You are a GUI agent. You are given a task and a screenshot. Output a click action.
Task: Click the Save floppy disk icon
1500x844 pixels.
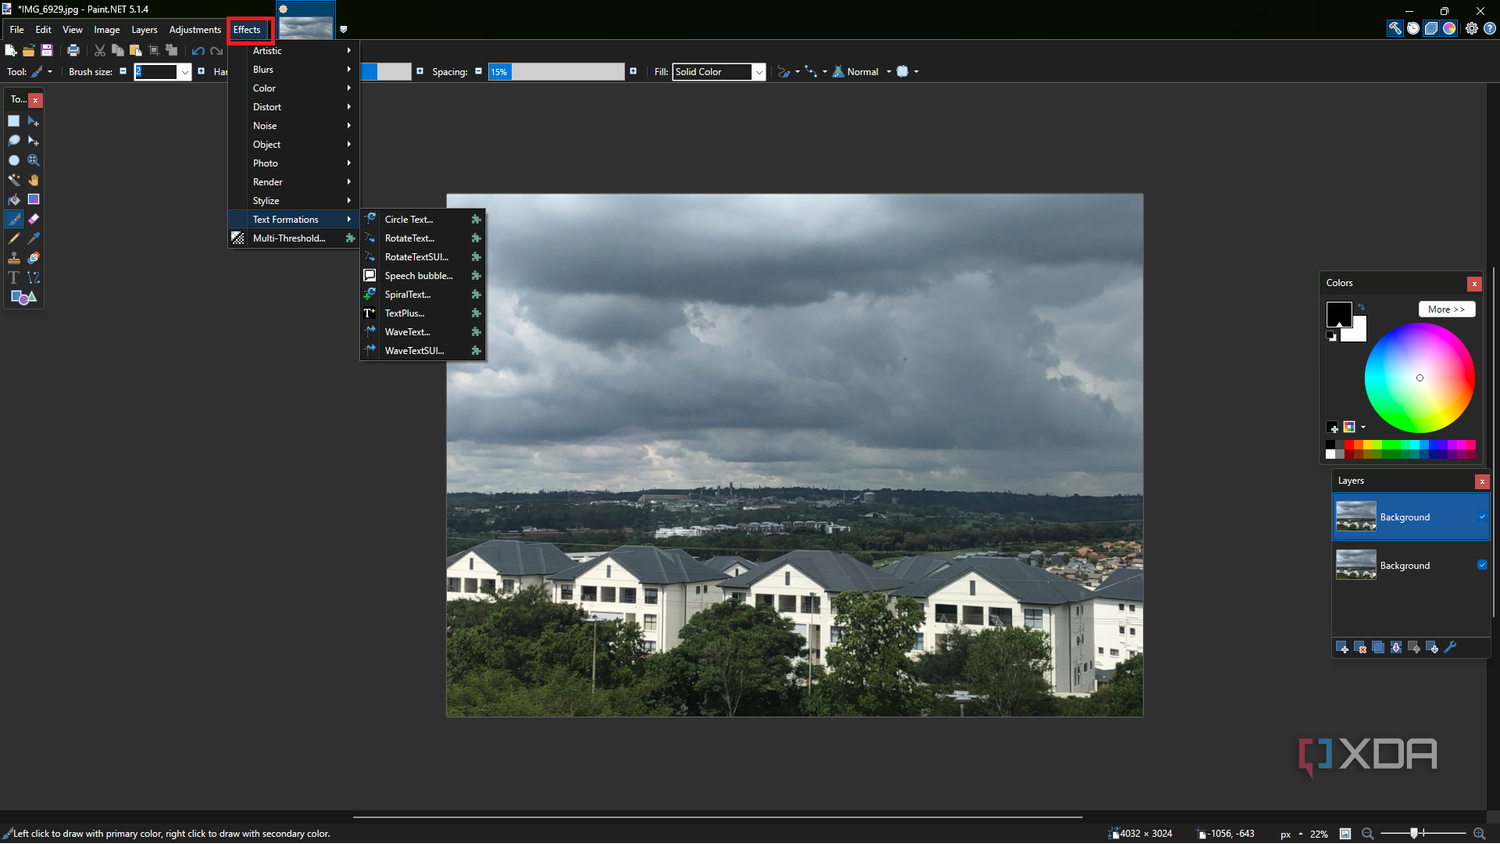(46, 50)
